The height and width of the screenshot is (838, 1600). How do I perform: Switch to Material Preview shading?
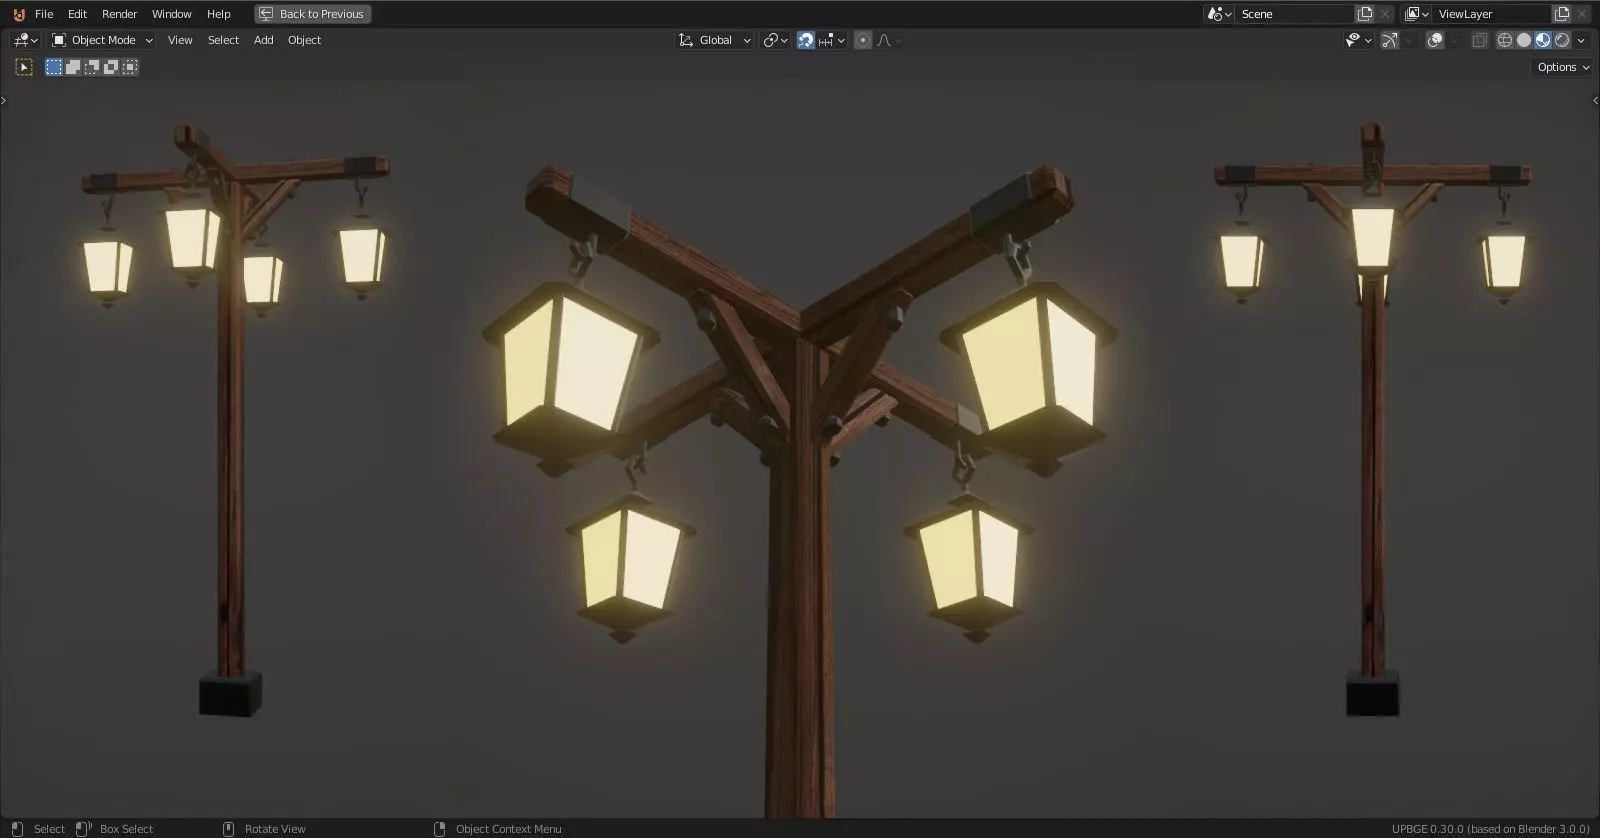pyautogui.click(x=1543, y=40)
